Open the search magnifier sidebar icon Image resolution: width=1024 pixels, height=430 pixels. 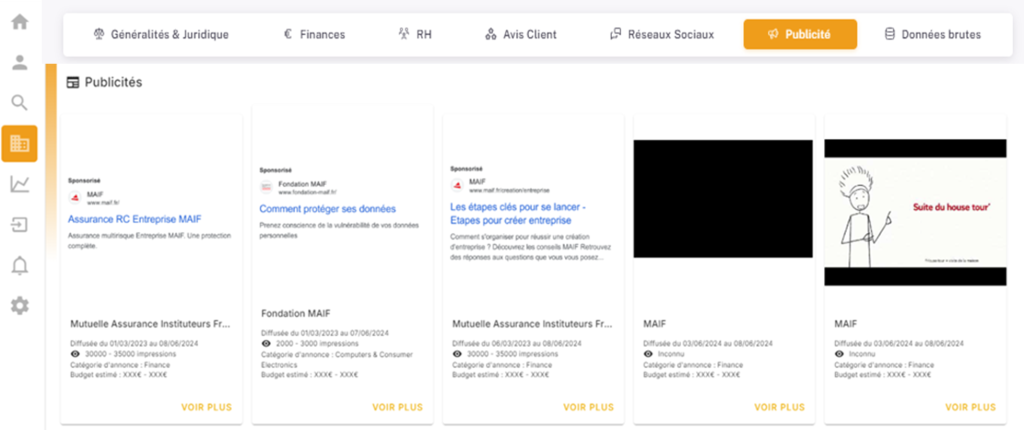(x=20, y=103)
